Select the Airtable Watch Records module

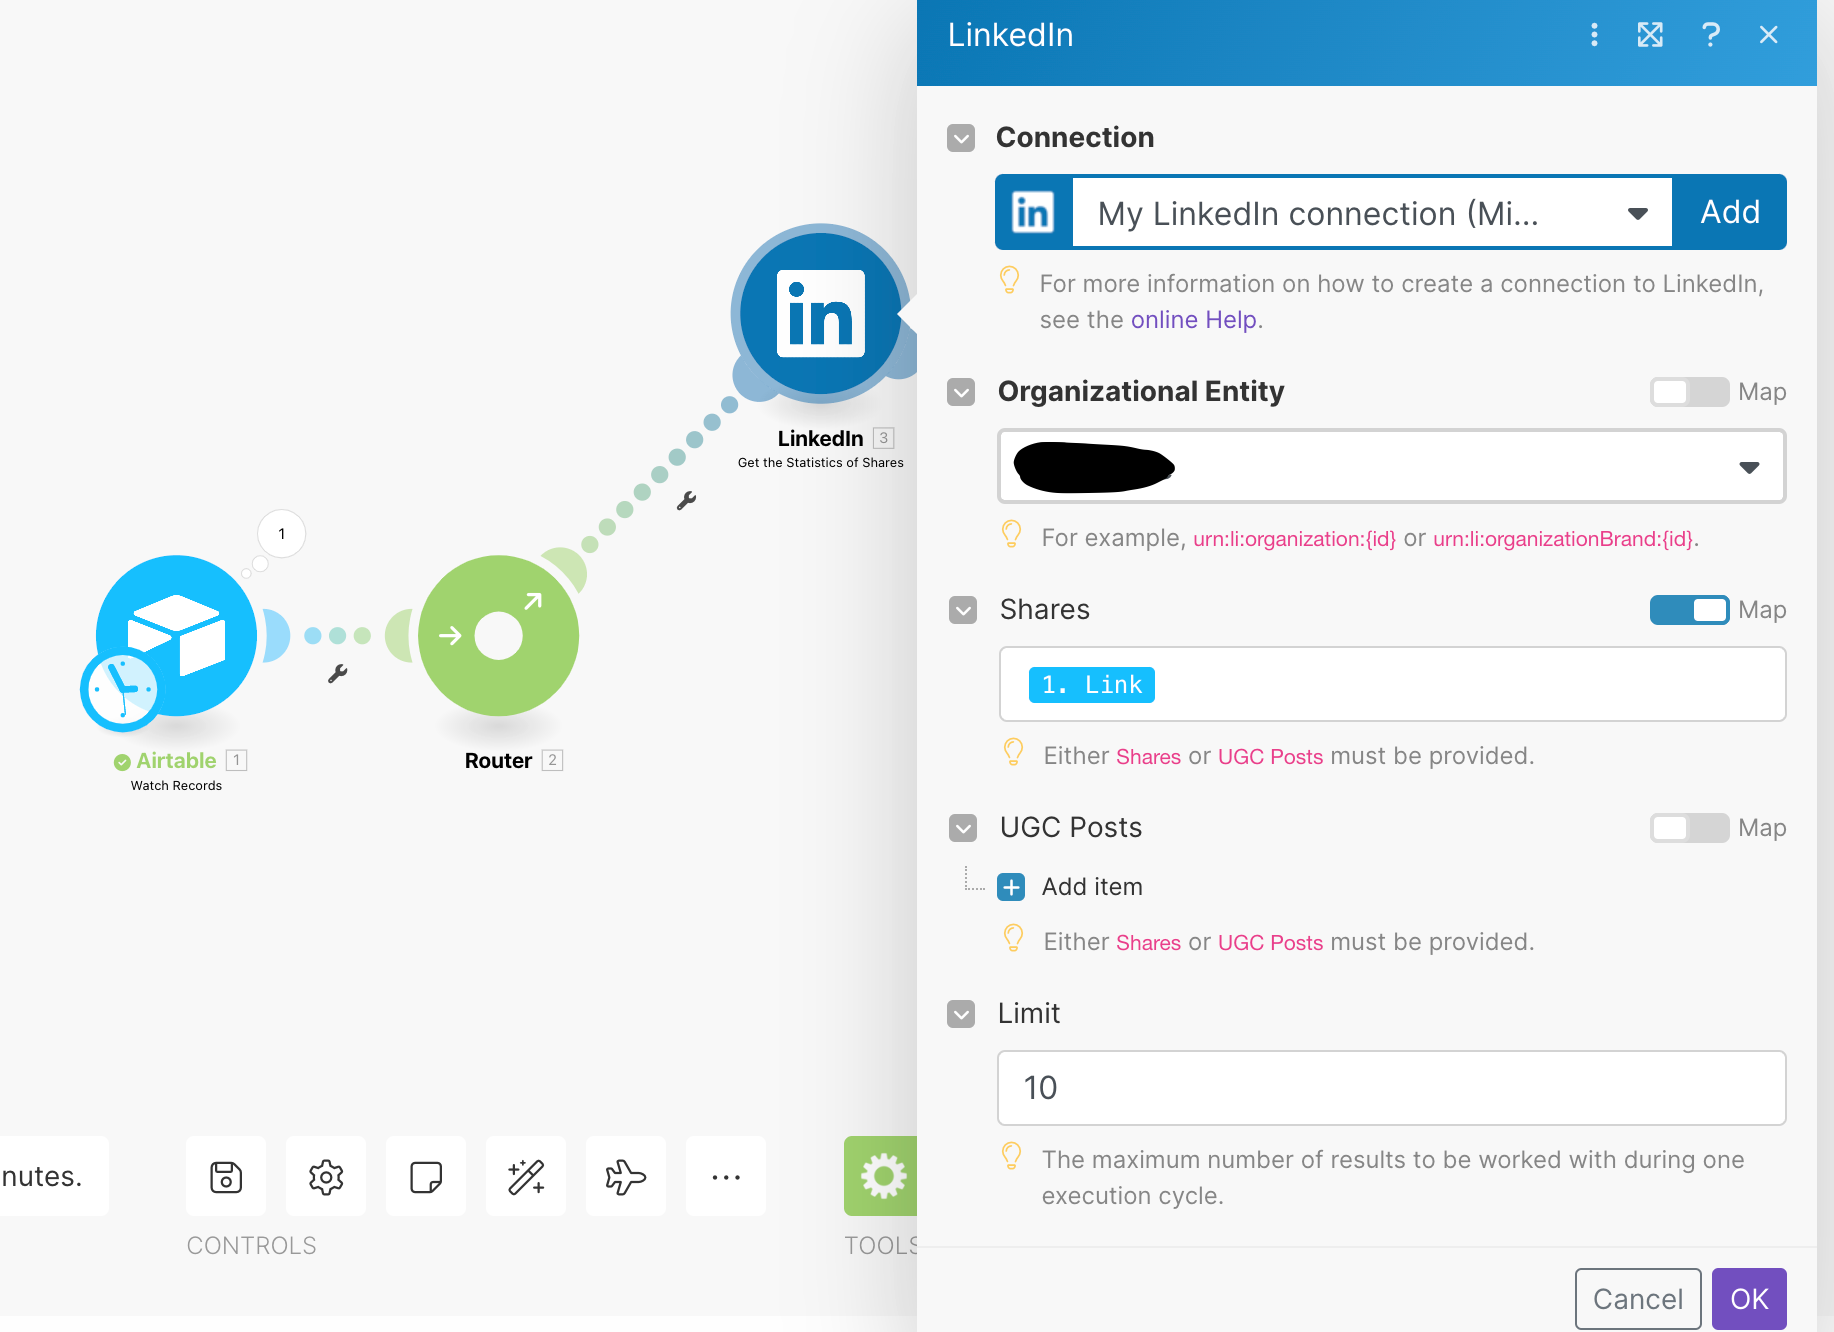(x=177, y=635)
